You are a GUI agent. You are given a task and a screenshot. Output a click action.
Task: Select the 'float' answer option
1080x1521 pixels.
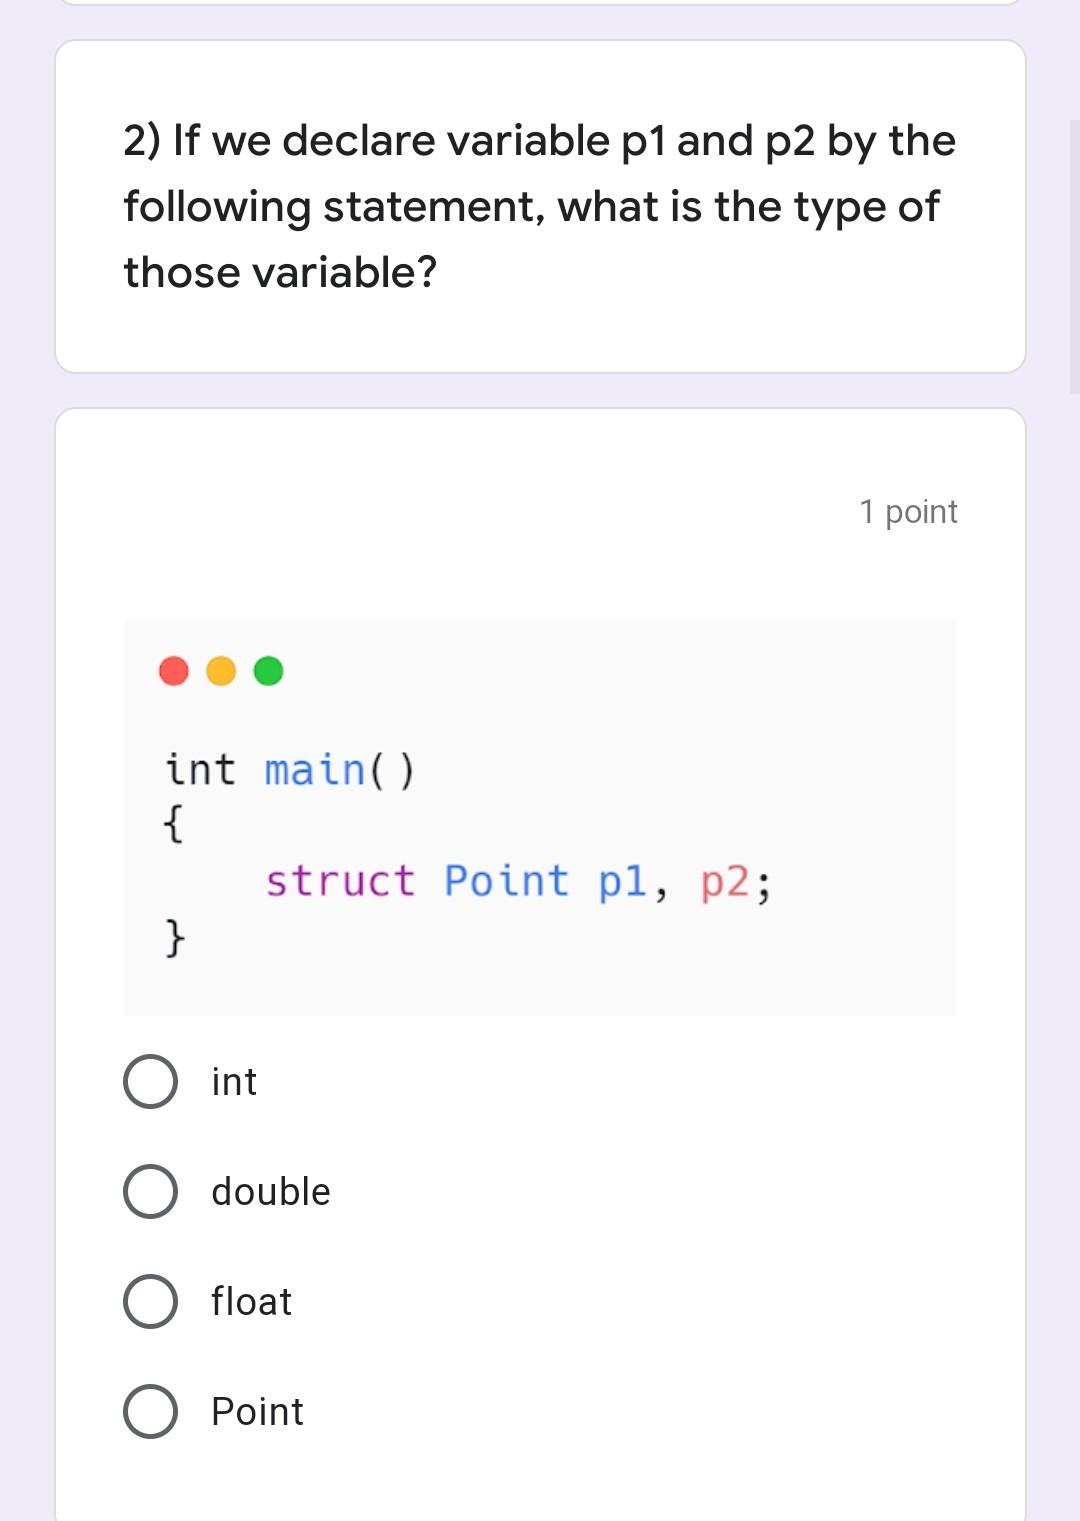(151, 1301)
